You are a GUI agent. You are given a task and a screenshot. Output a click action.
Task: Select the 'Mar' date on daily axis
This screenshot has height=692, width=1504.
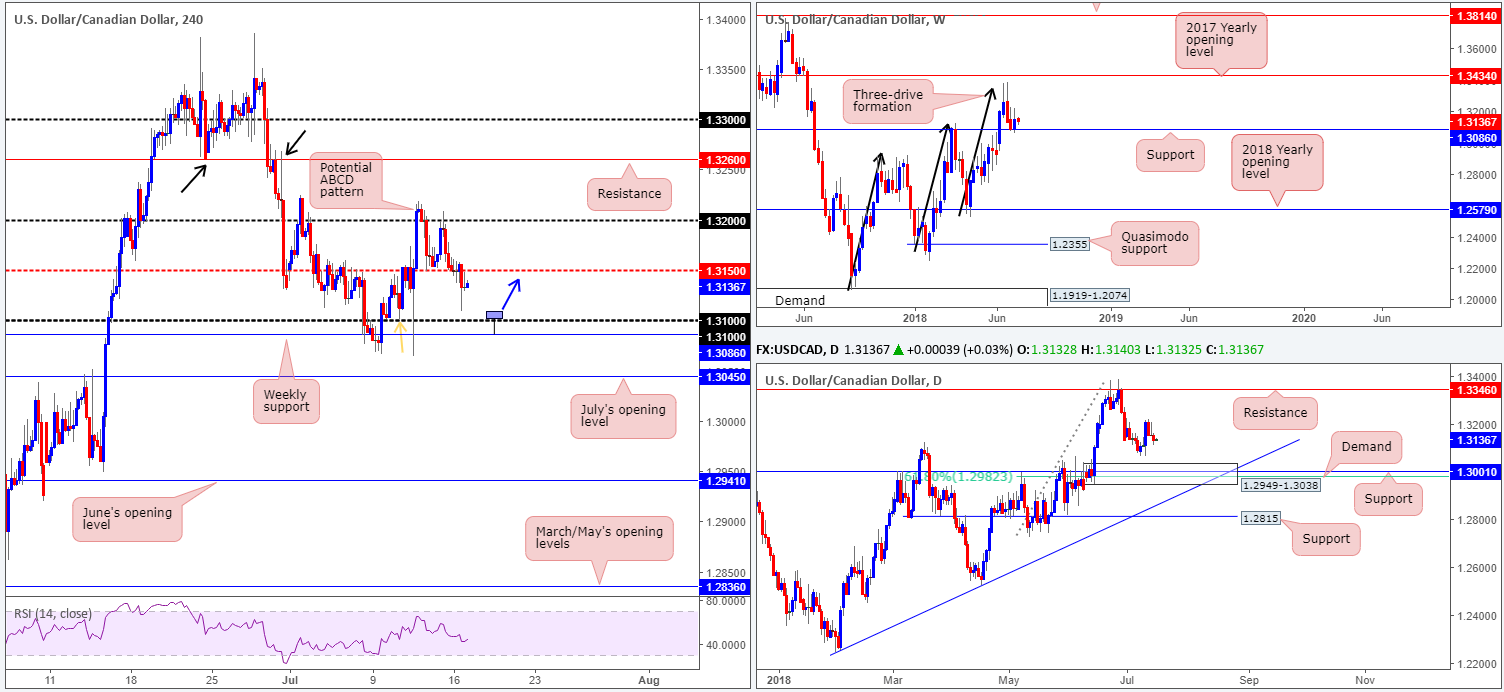(891, 679)
